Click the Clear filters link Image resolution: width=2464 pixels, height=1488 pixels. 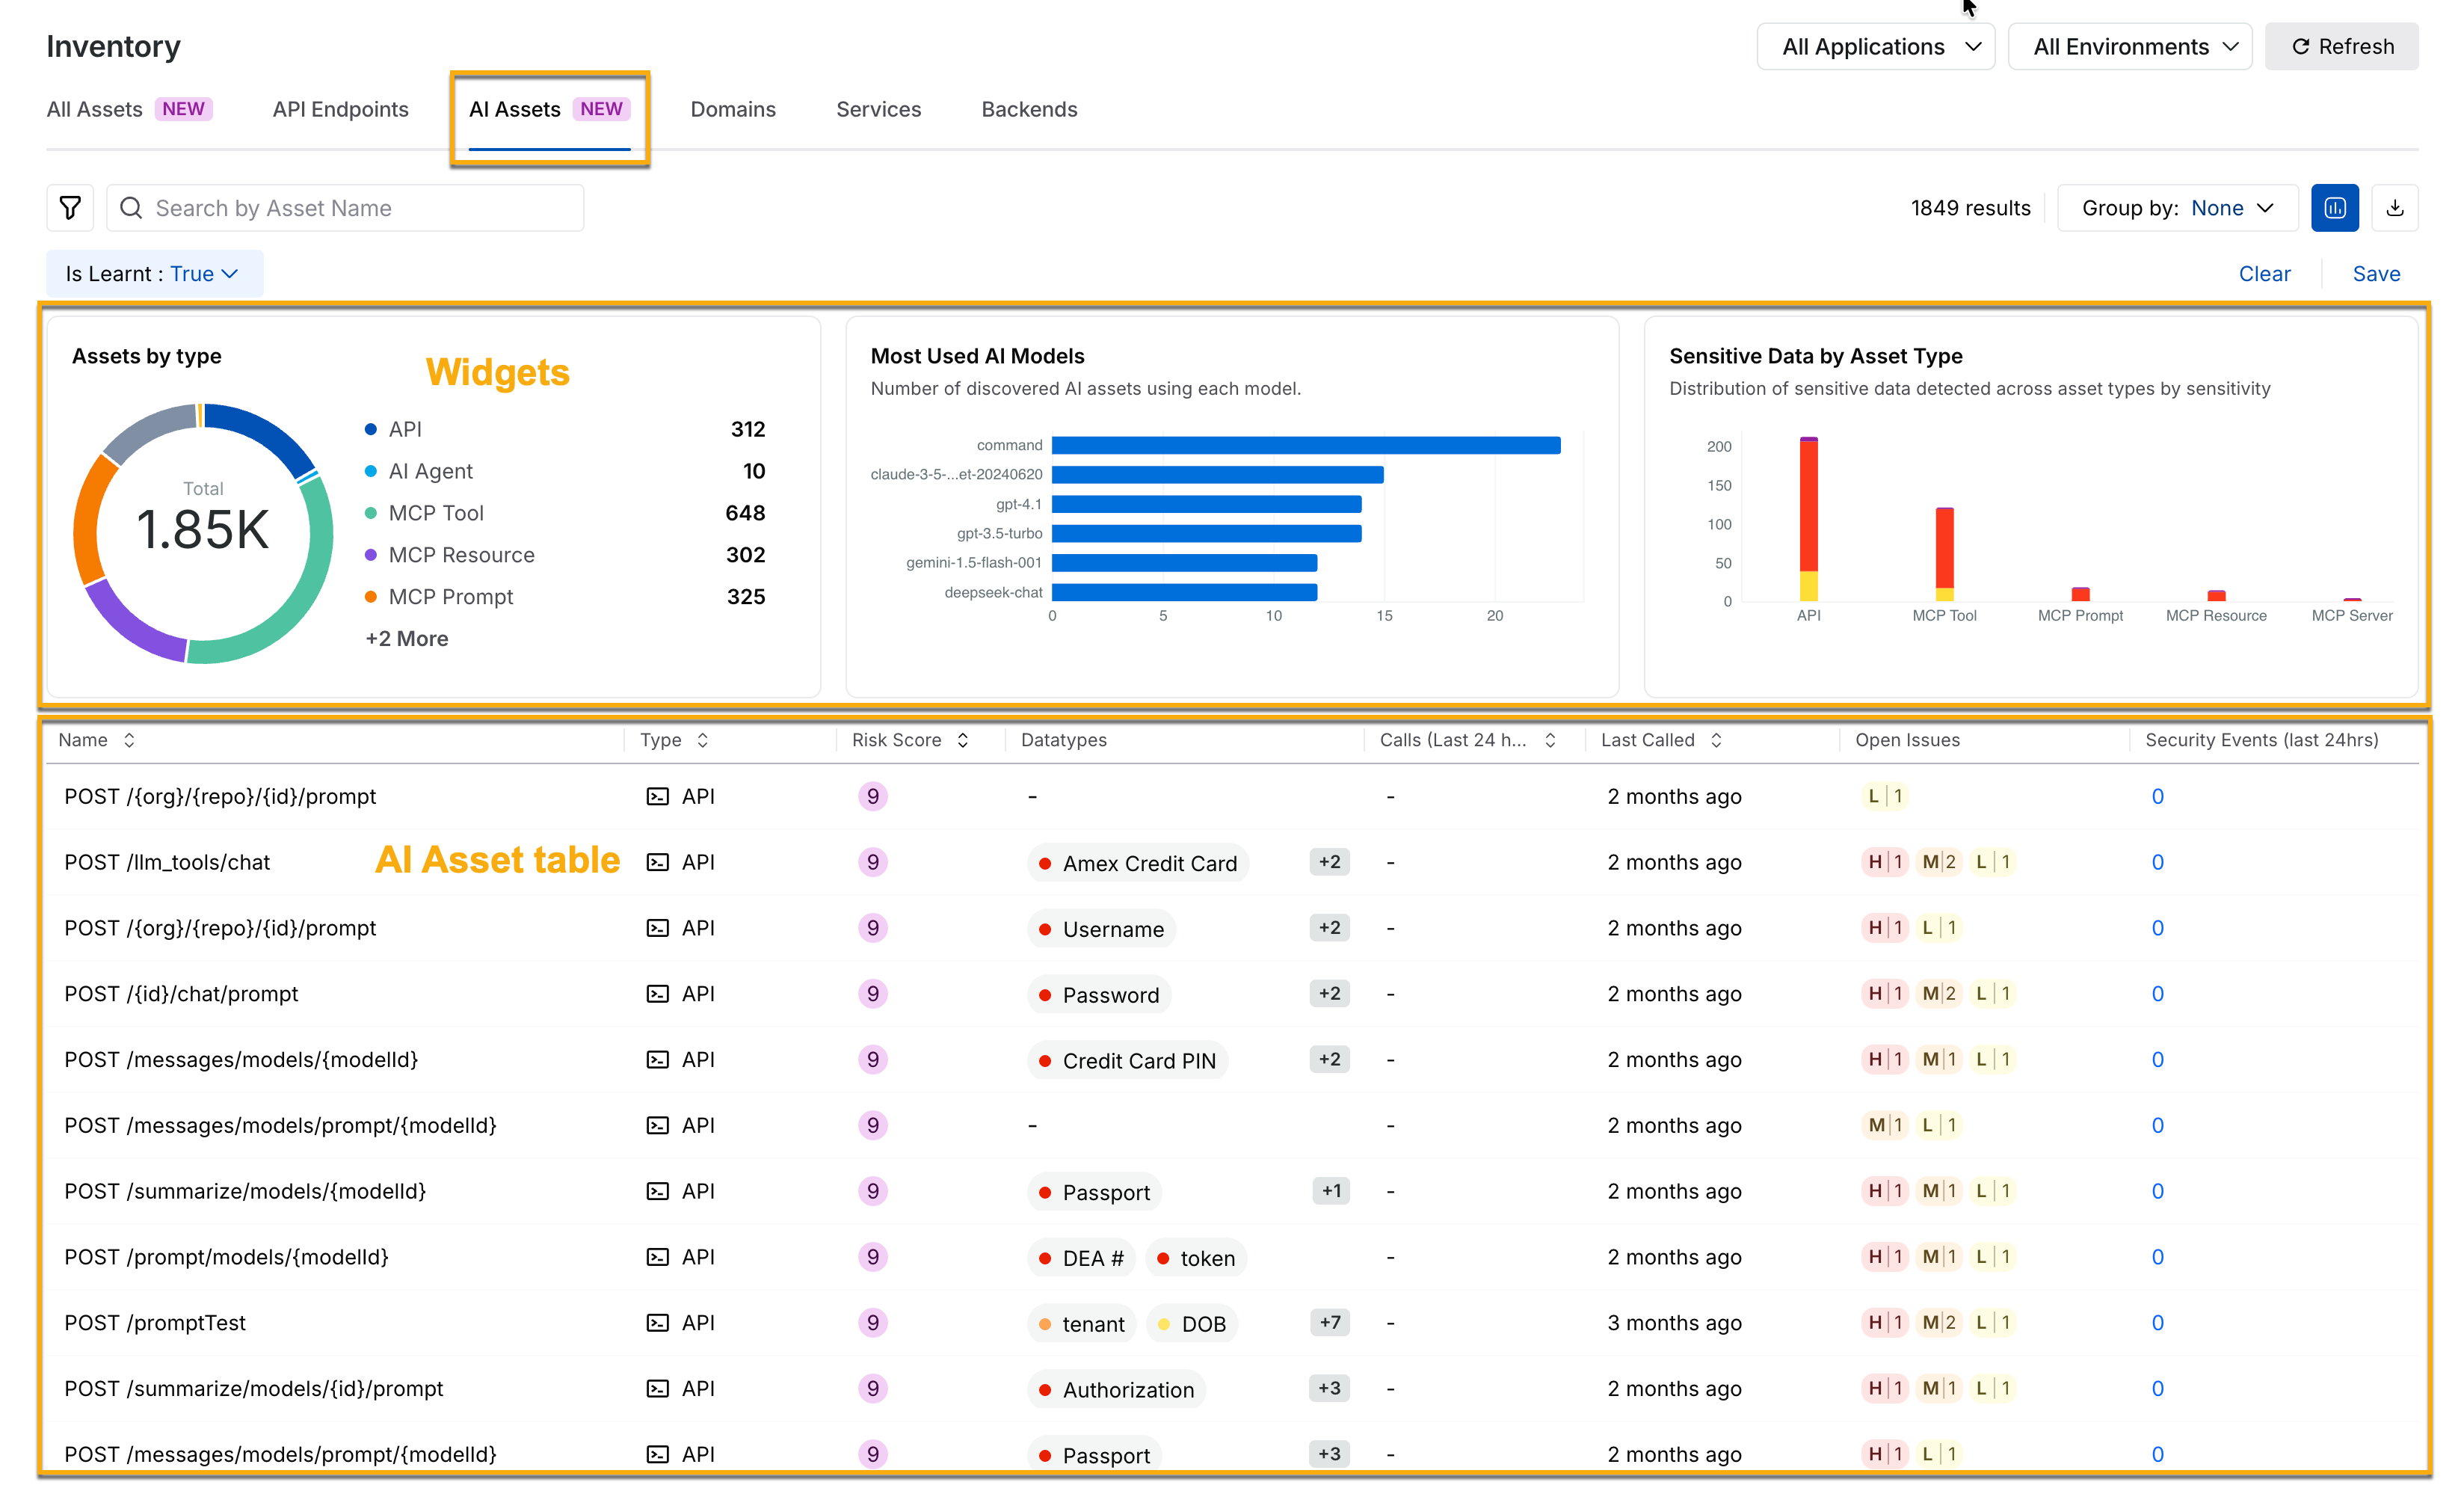[2264, 274]
